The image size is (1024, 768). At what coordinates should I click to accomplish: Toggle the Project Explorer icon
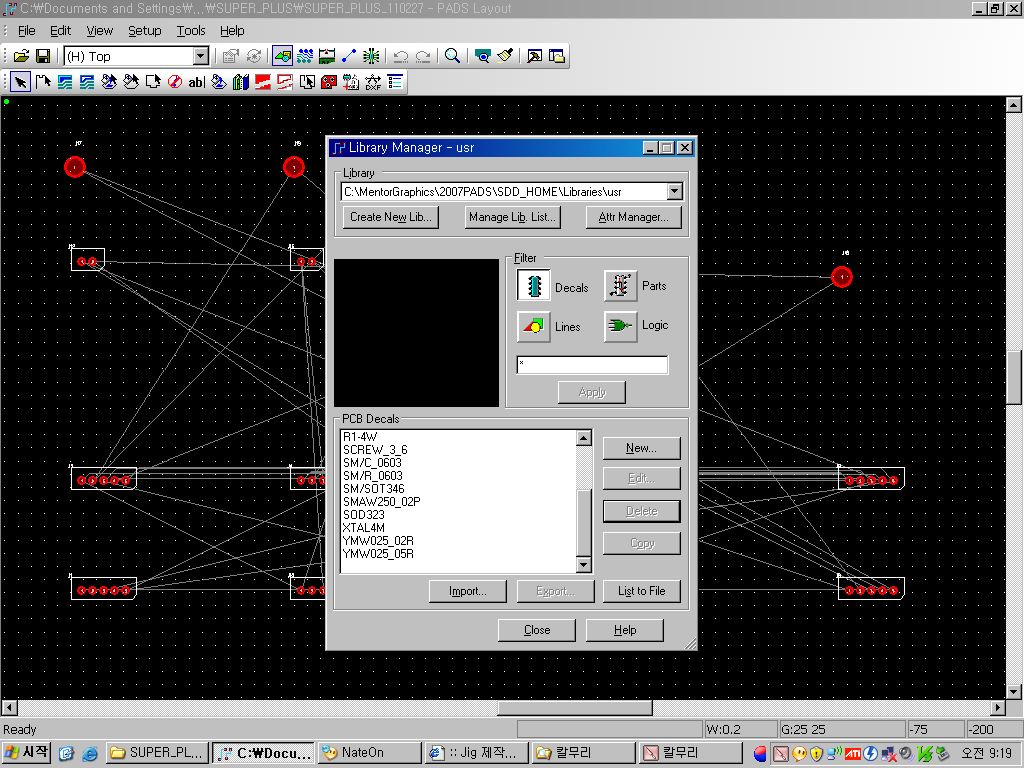click(x=556, y=56)
